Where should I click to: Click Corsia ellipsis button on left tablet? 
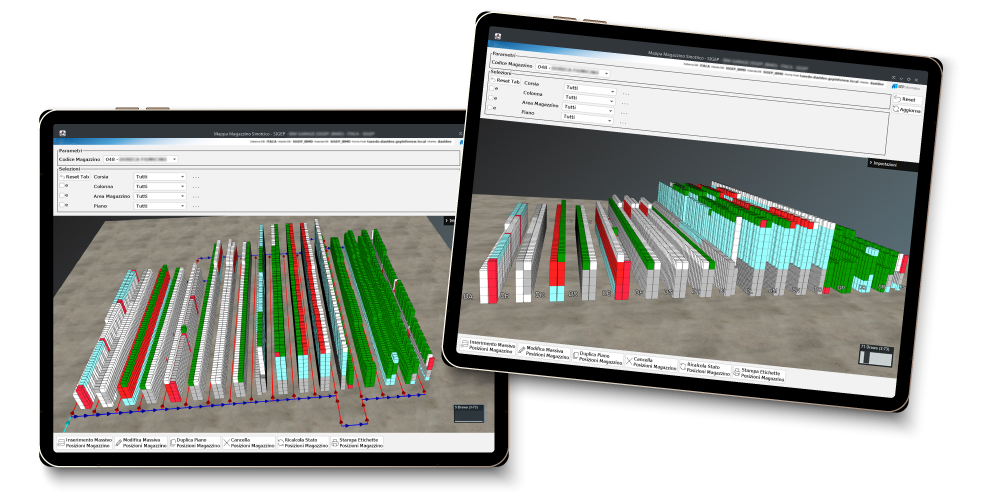tap(197, 176)
